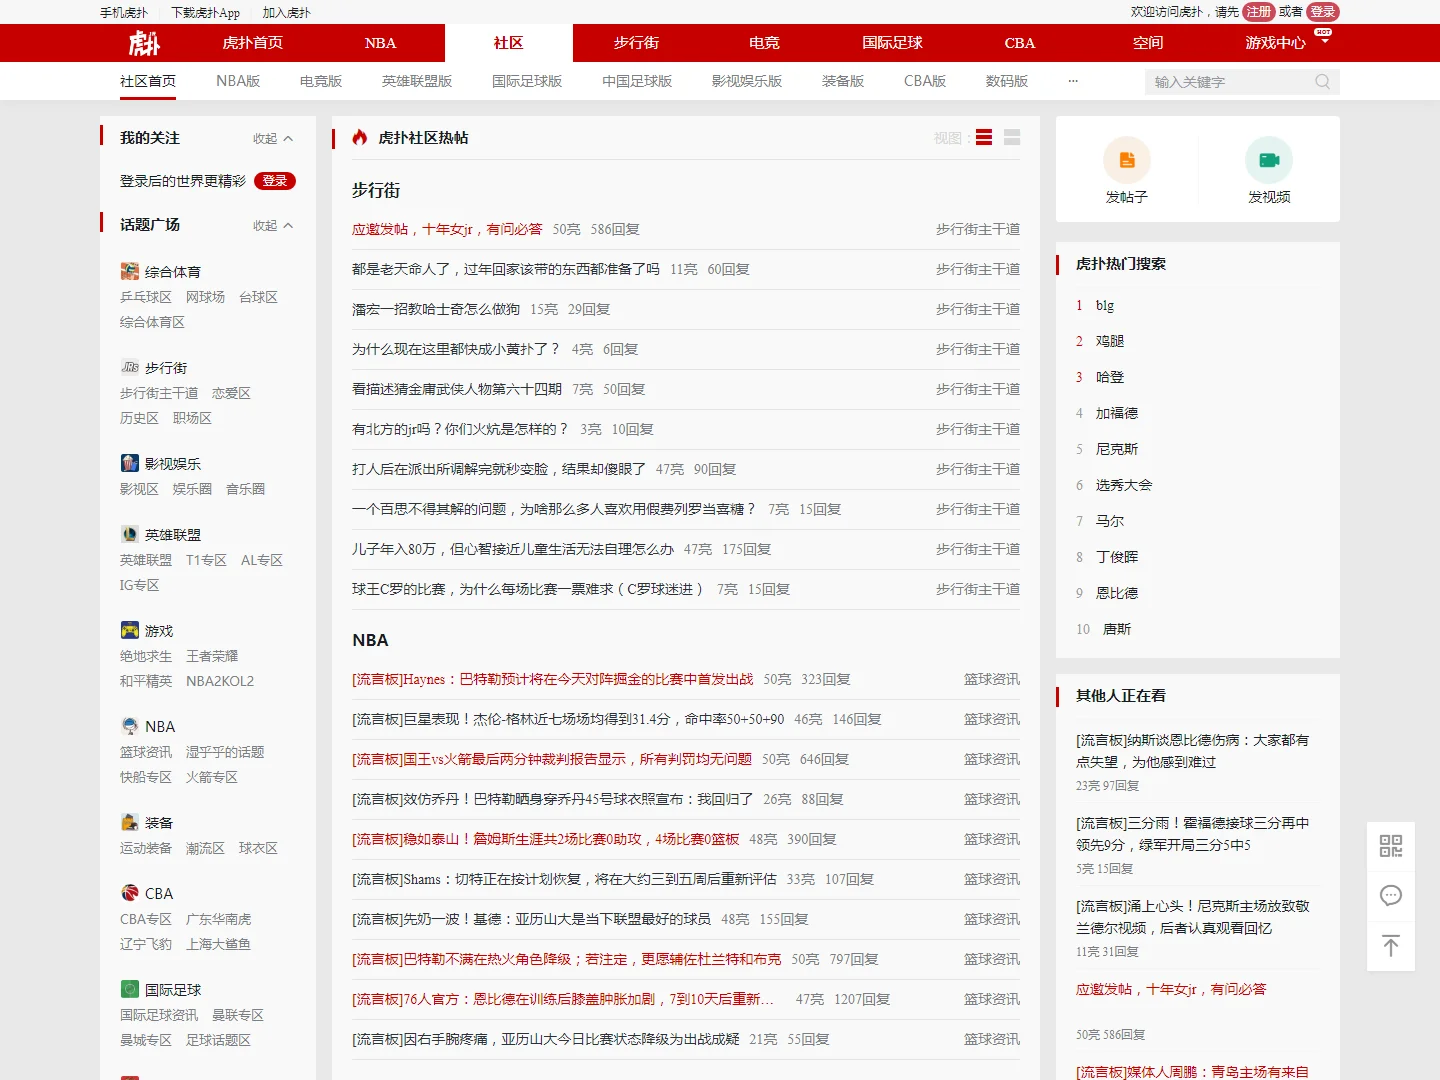The image size is (1440, 1080).
Task: Open the QR code floating icon
Action: point(1391,846)
